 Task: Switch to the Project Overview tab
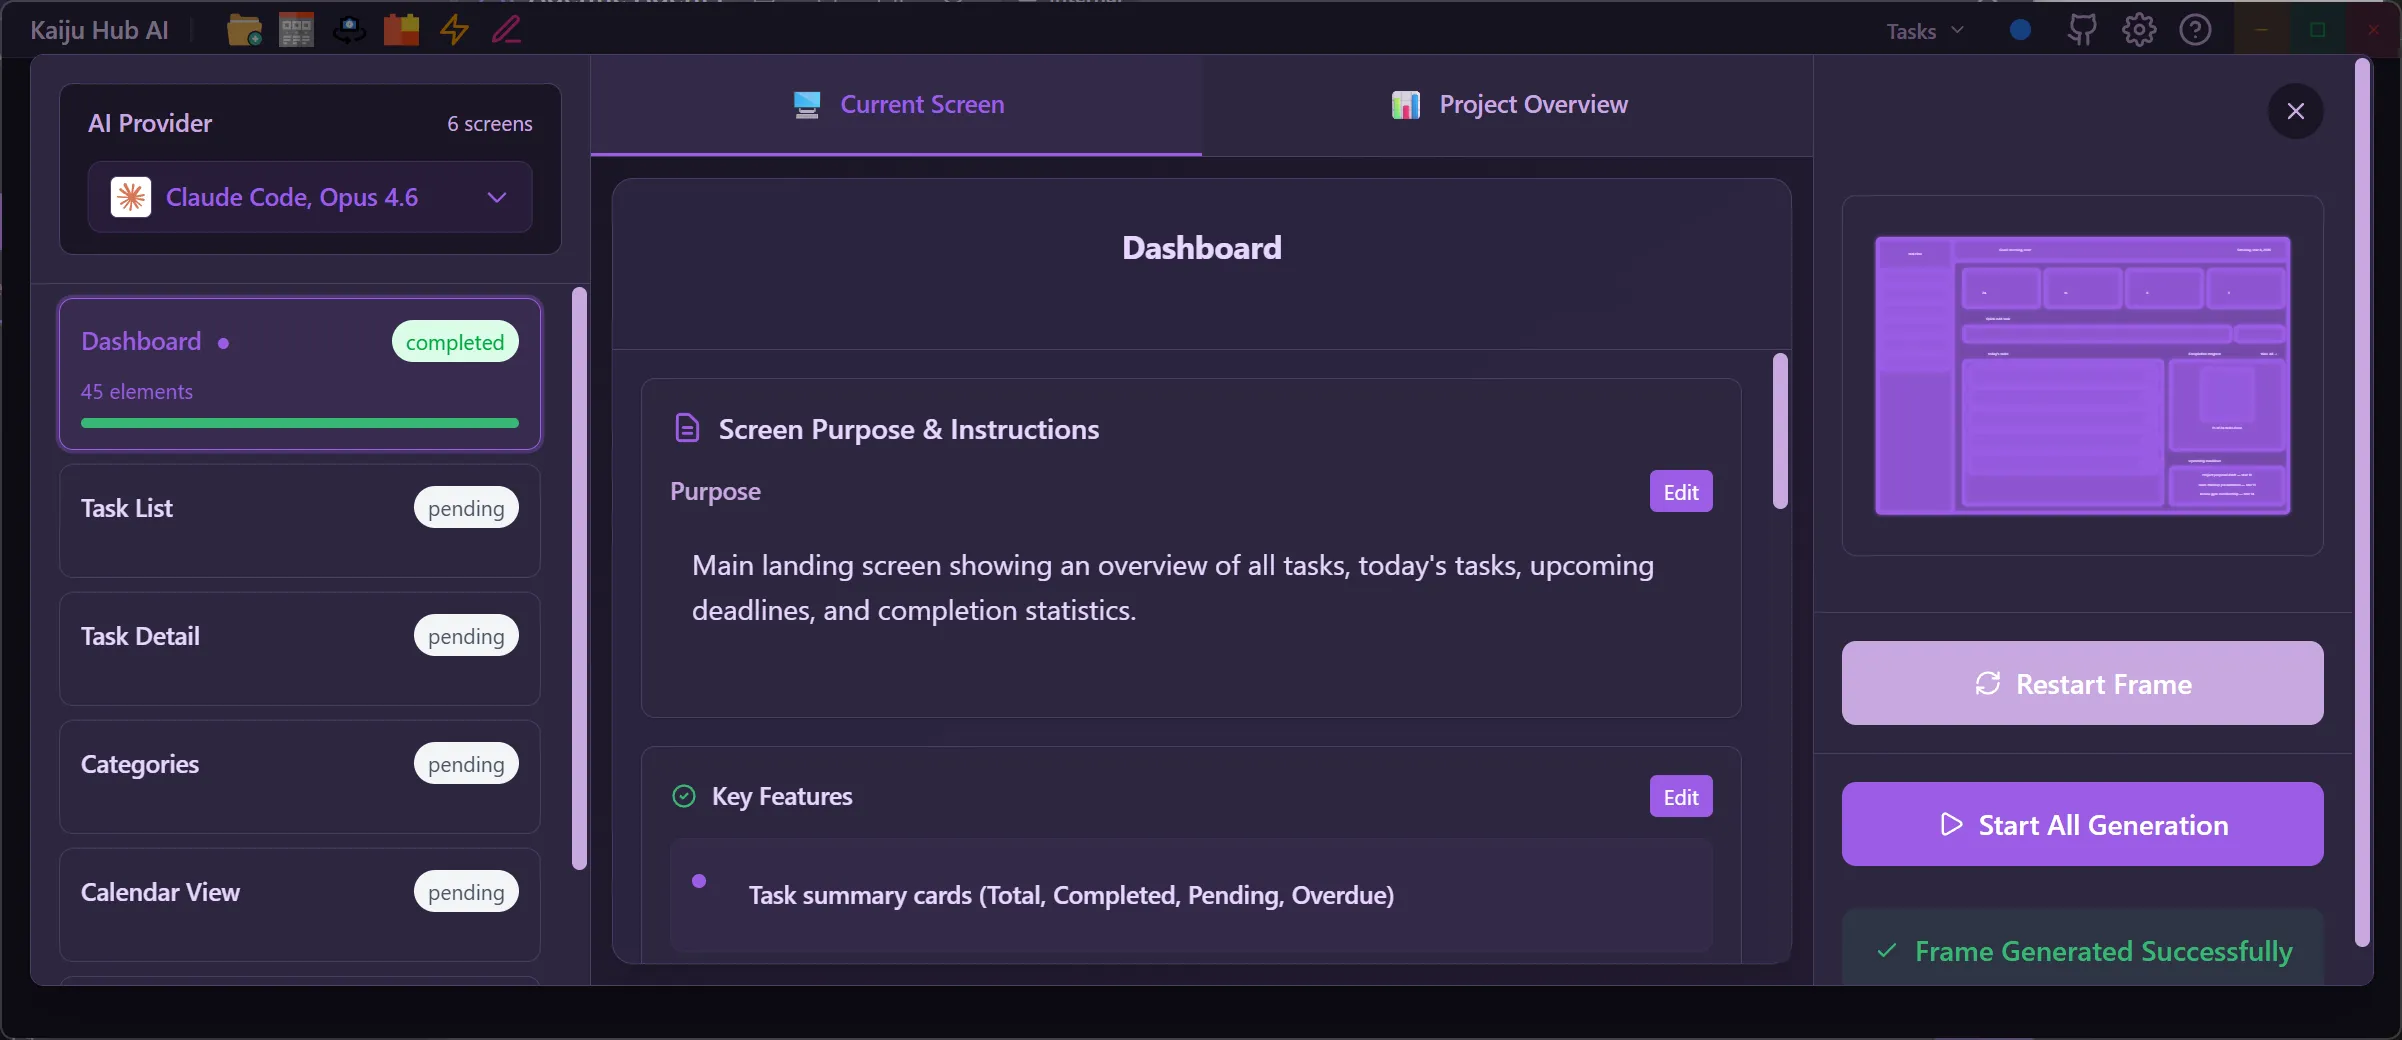point(1508,105)
